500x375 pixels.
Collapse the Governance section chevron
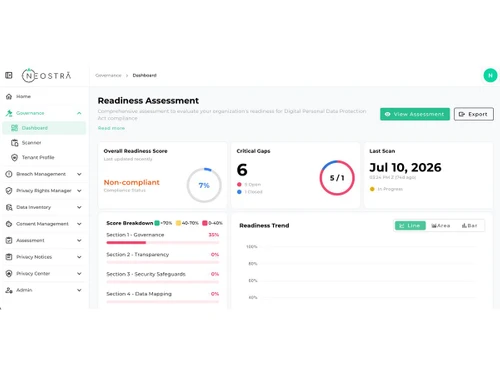point(79,113)
